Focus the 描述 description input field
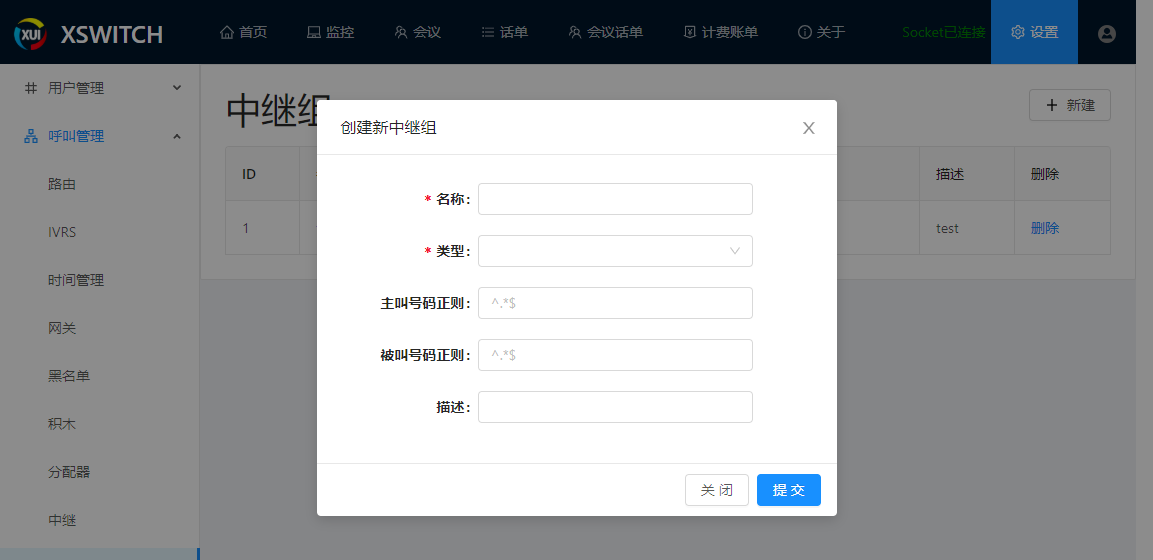Screen dimensions: 1153x560 click(615, 407)
